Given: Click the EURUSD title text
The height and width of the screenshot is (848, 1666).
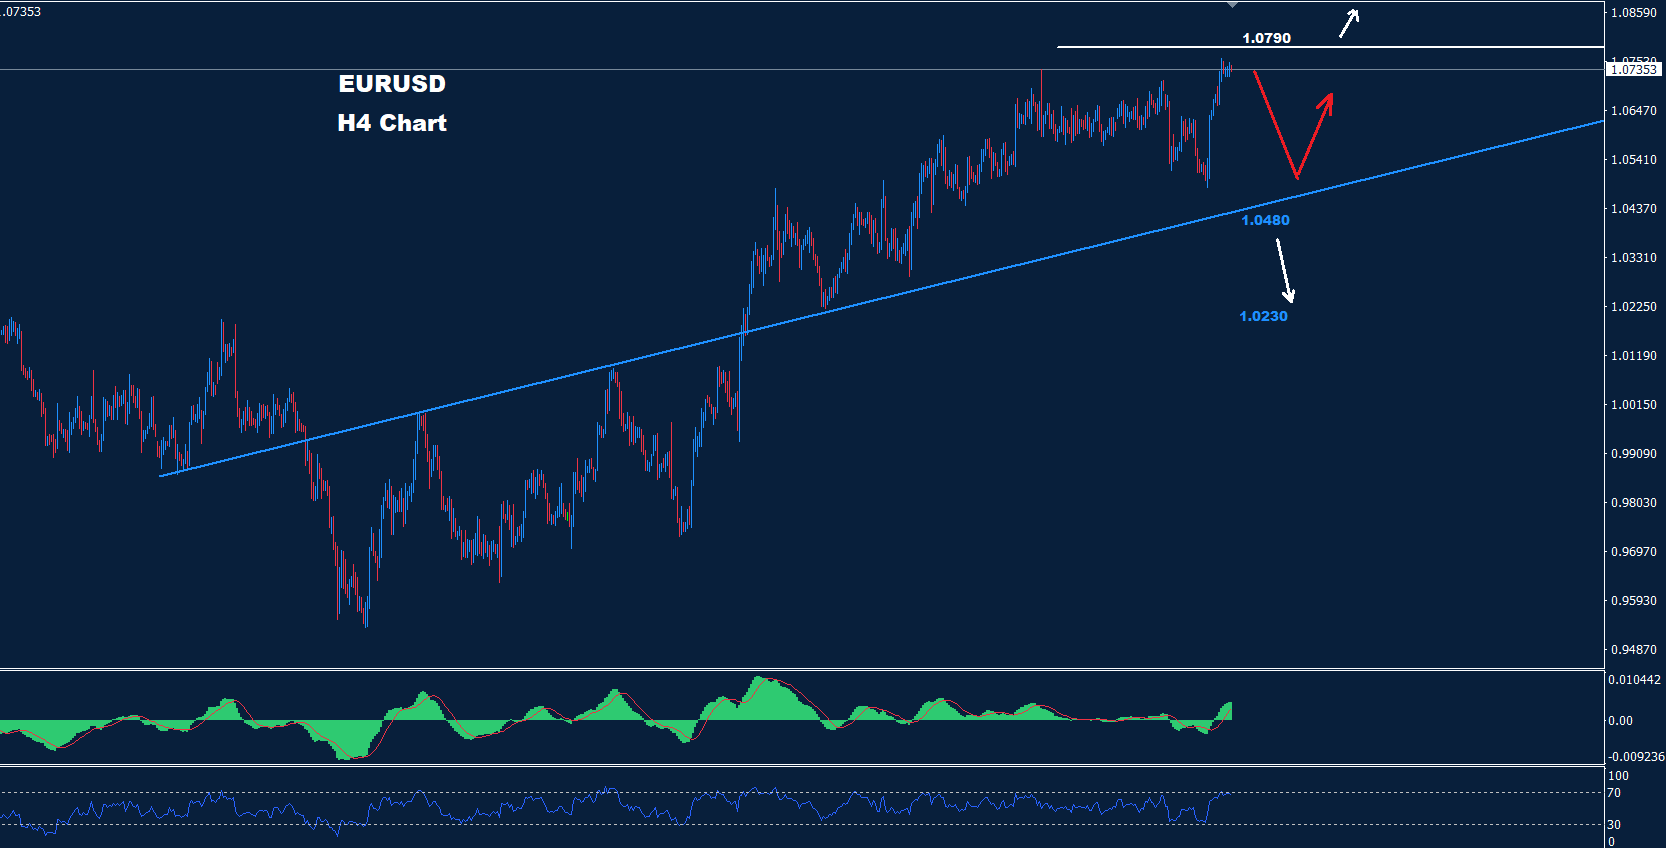Looking at the screenshot, I should [392, 84].
